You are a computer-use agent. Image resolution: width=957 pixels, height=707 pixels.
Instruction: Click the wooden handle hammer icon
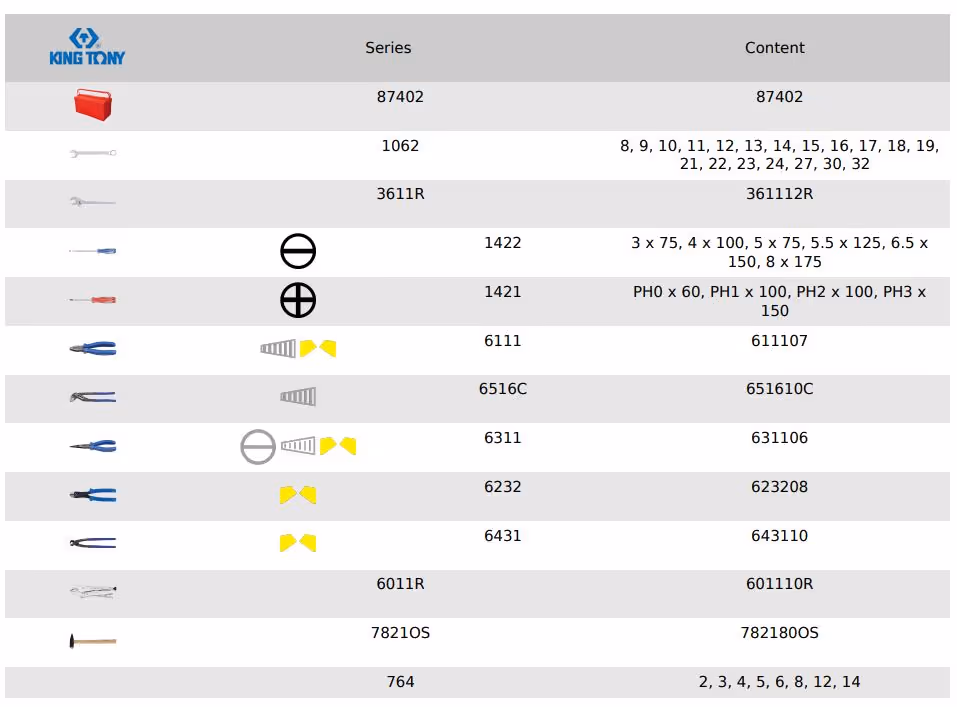(93, 640)
